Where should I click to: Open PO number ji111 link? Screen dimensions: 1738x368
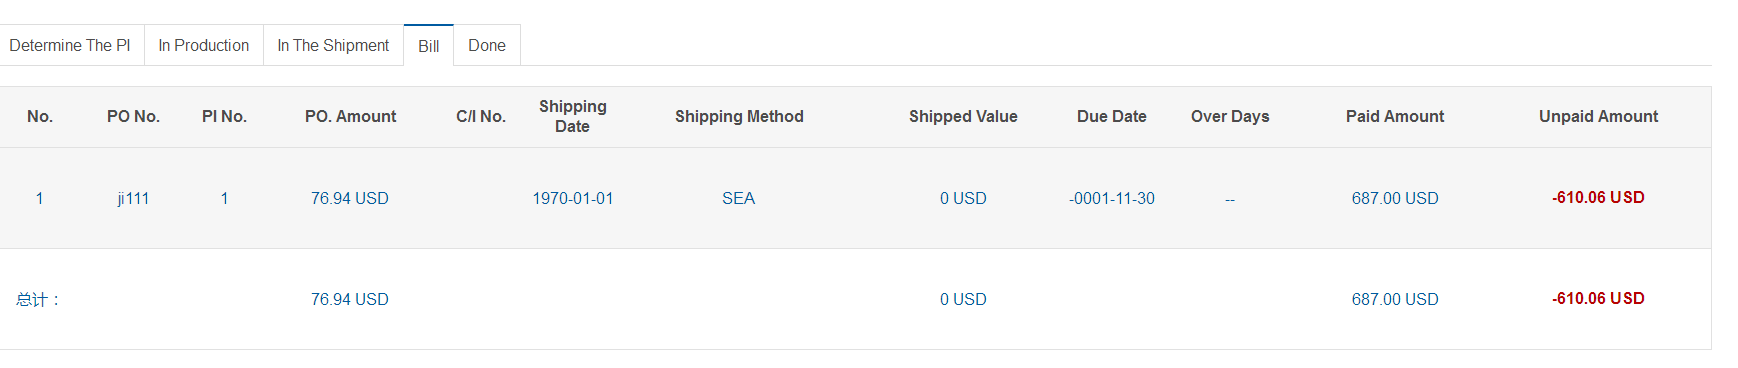[133, 198]
